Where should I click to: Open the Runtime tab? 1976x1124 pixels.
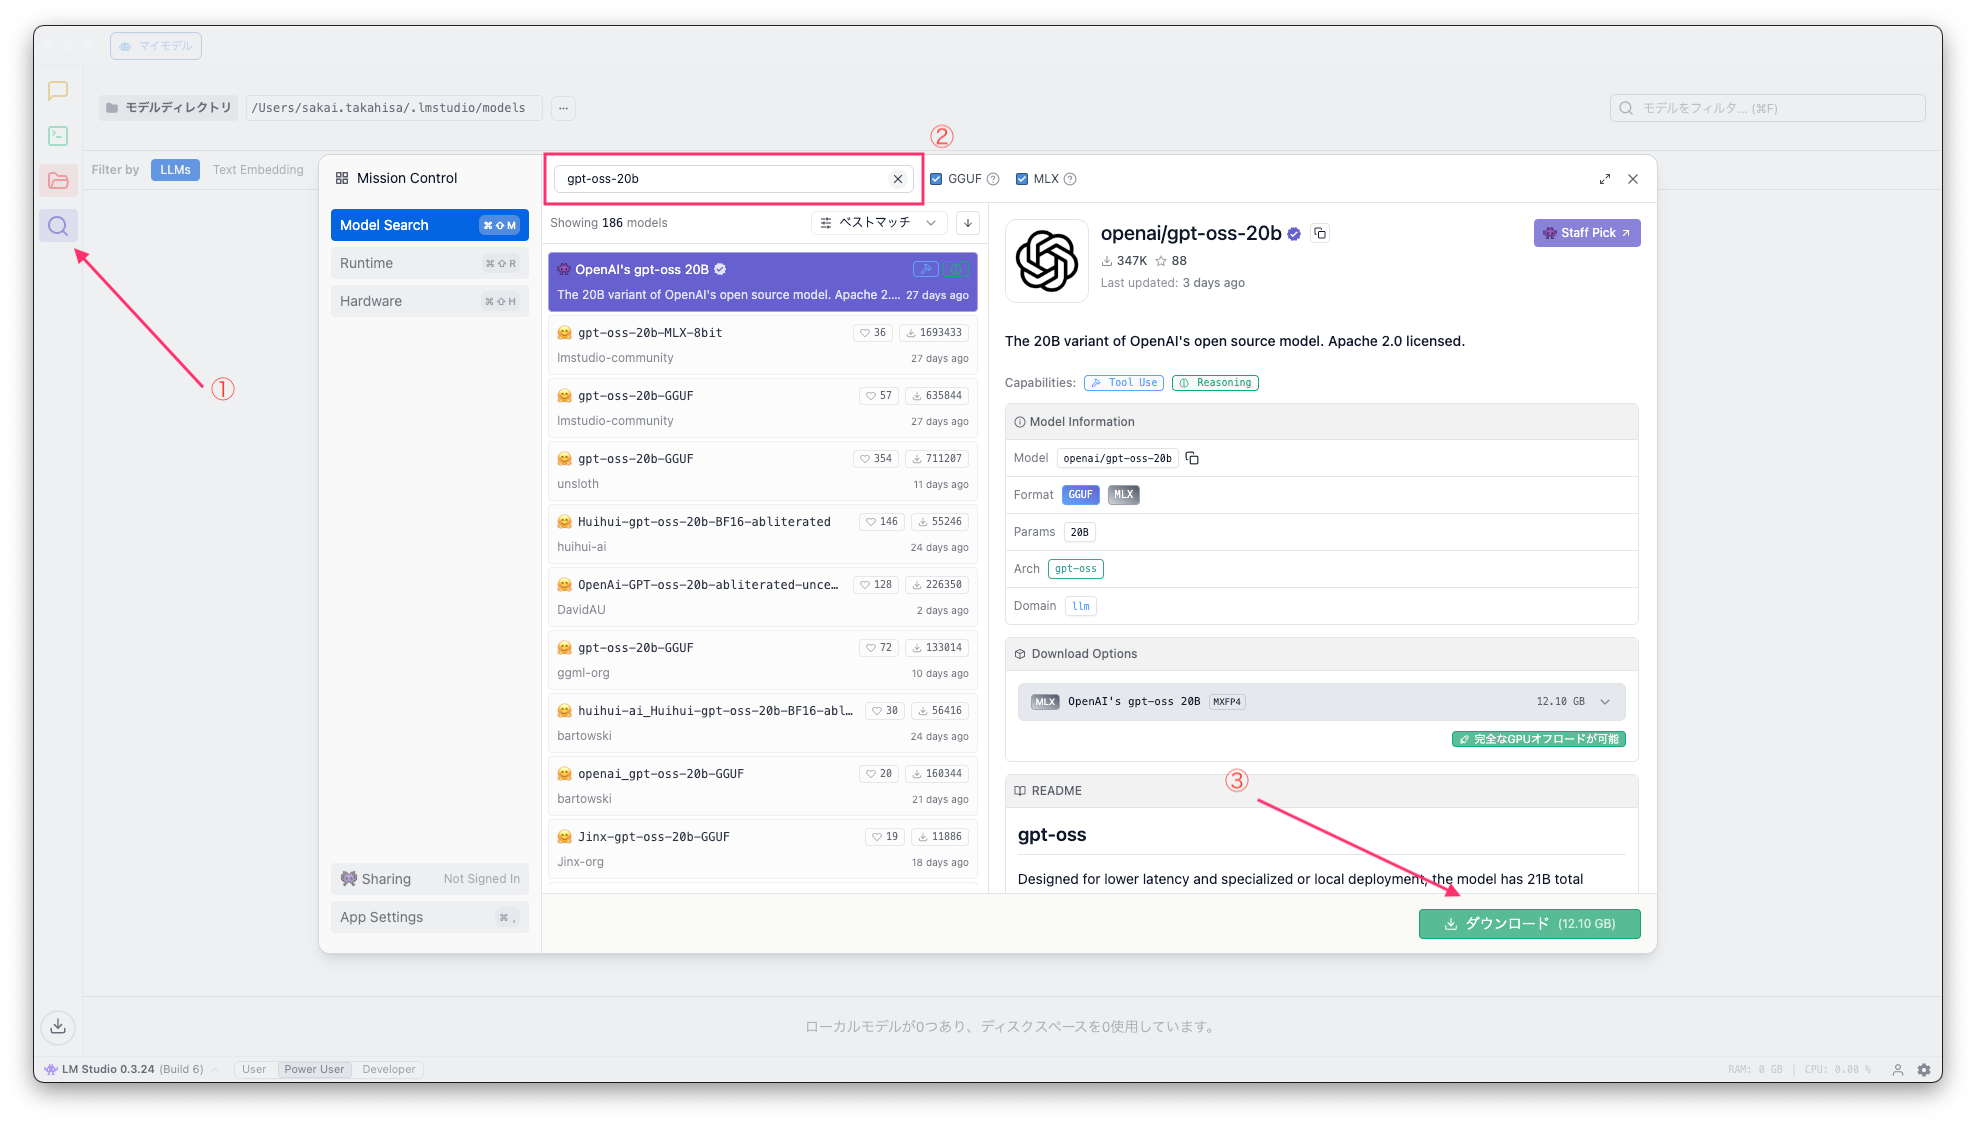coord(429,263)
